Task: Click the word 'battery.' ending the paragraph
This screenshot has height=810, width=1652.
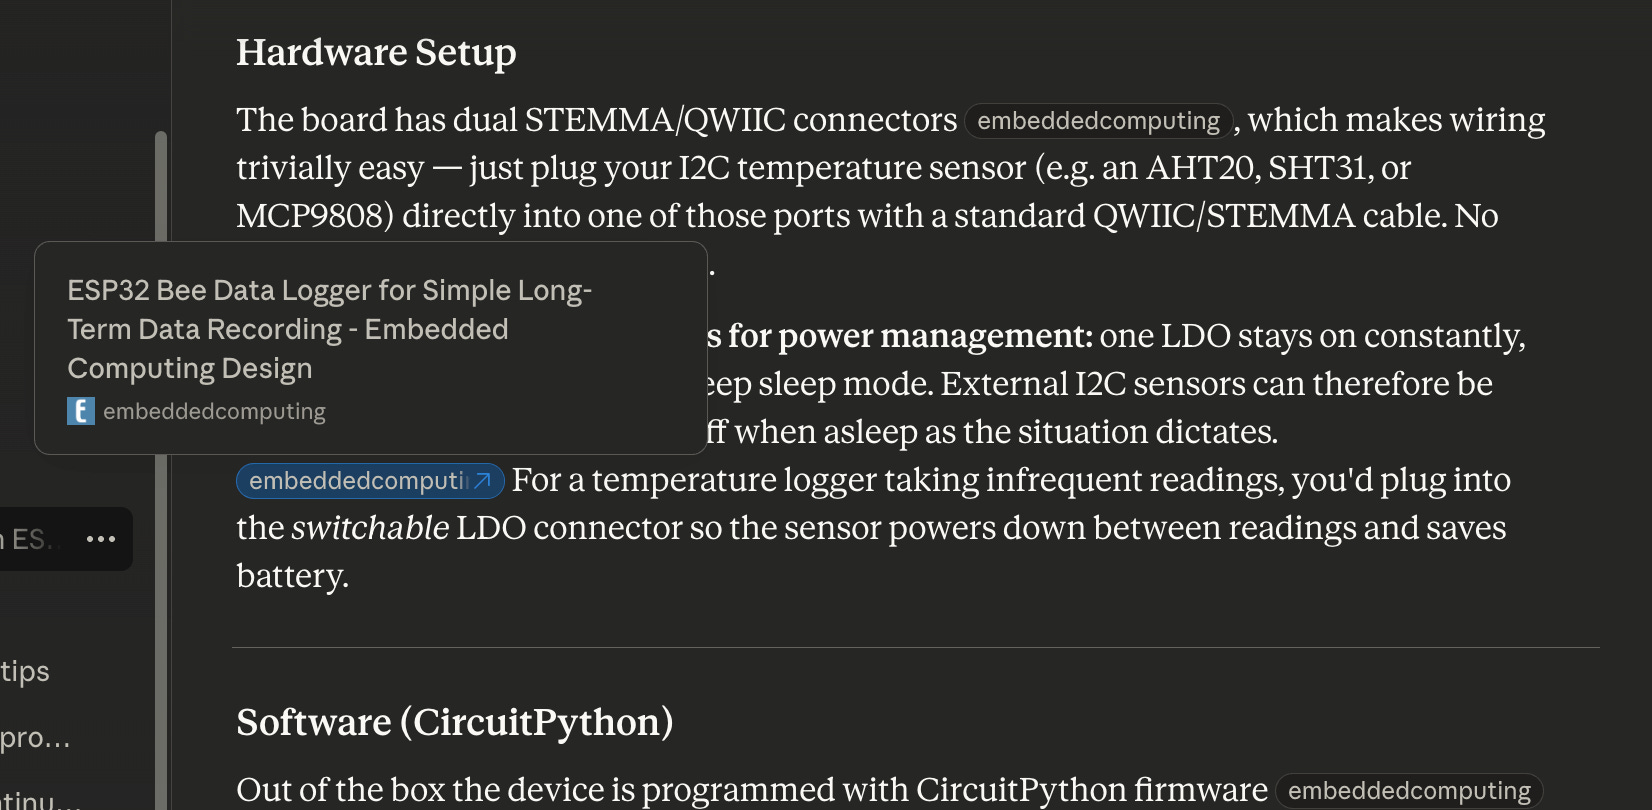Action: [x=293, y=576]
